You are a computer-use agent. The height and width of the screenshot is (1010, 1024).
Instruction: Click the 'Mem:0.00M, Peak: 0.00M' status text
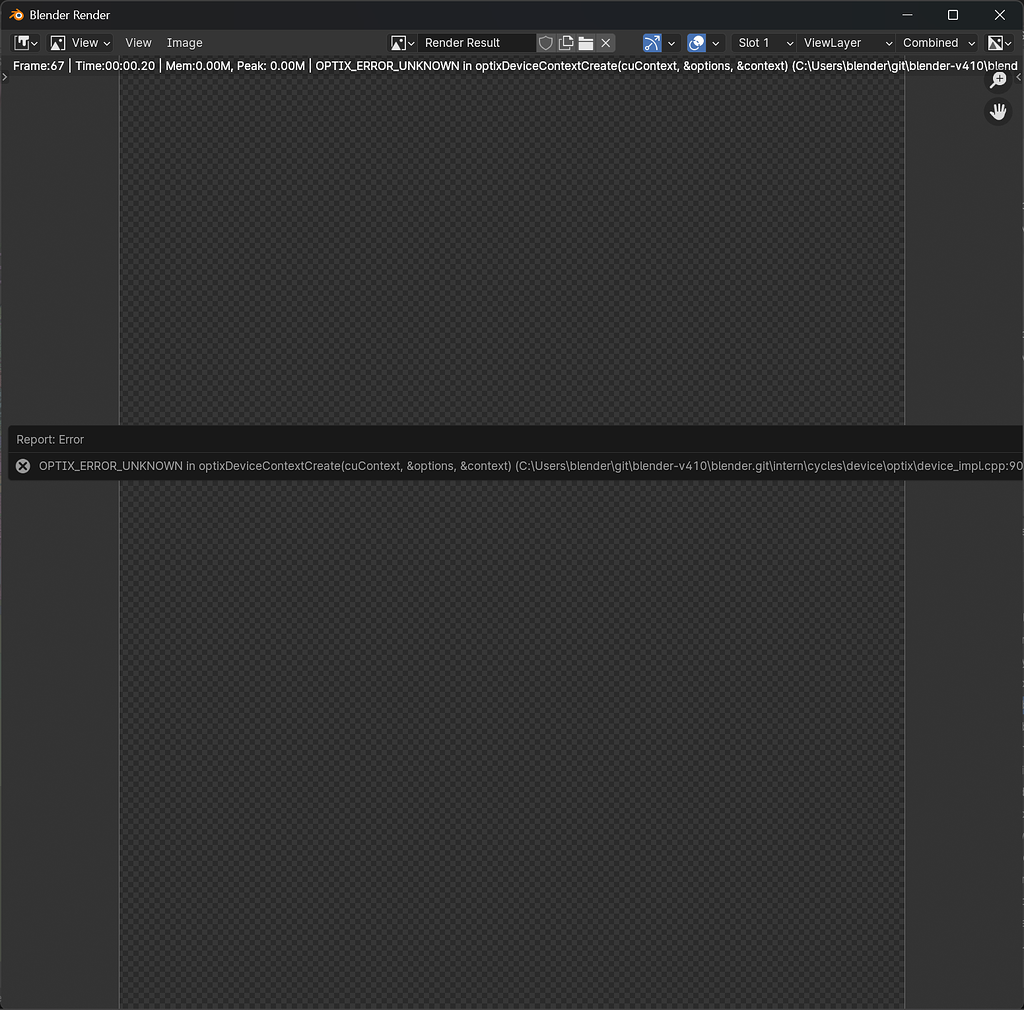235,66
